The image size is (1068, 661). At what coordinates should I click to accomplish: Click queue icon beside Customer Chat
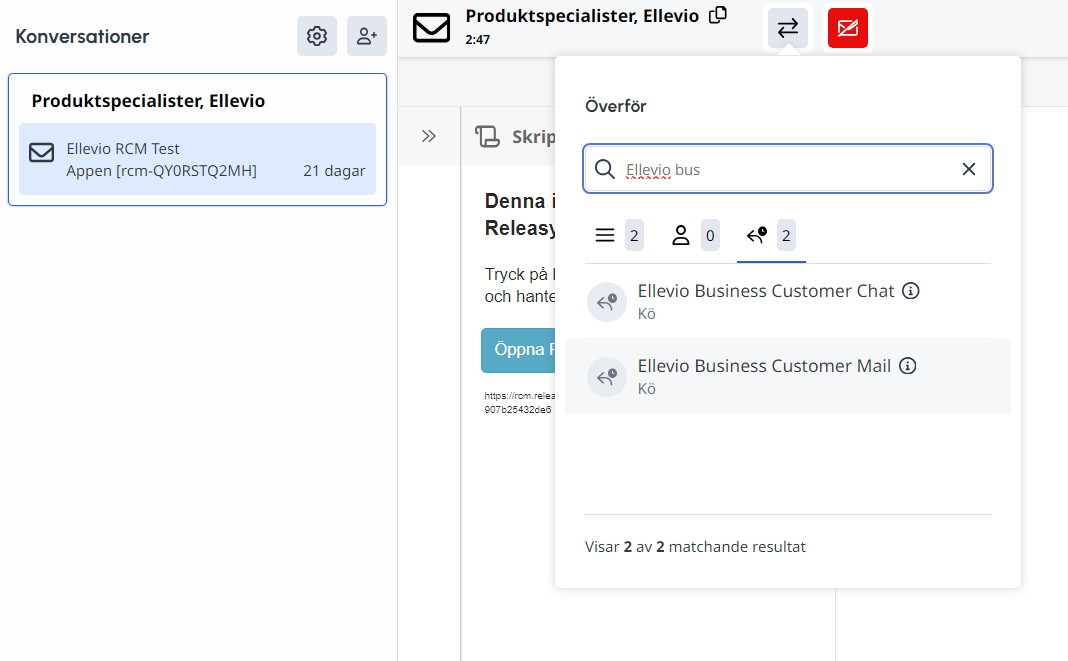point(607,302)
